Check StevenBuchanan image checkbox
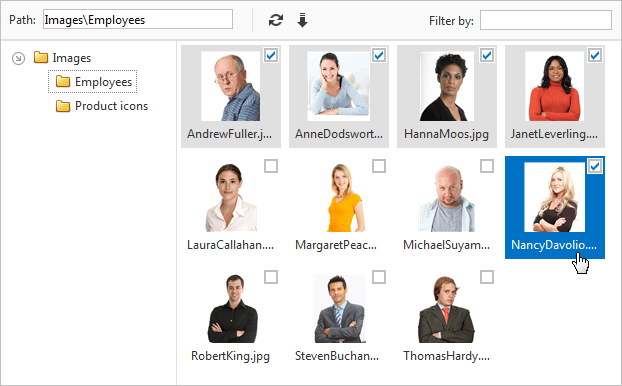Image resolution: width=622 pixels, height=386 pixels. (379, 277)
